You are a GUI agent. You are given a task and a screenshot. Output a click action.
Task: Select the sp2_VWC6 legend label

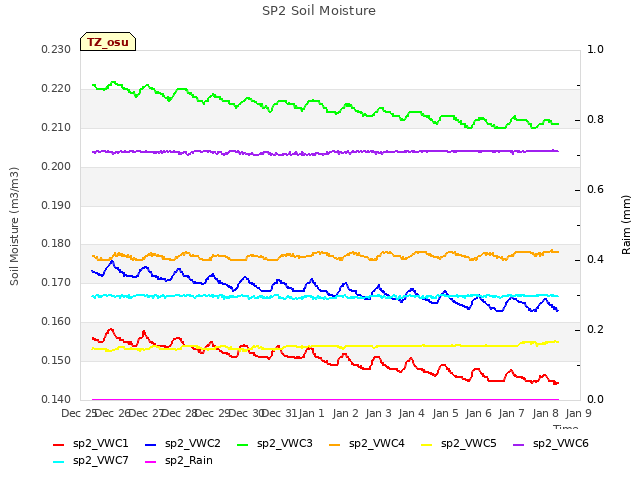[x=560, y=444]
